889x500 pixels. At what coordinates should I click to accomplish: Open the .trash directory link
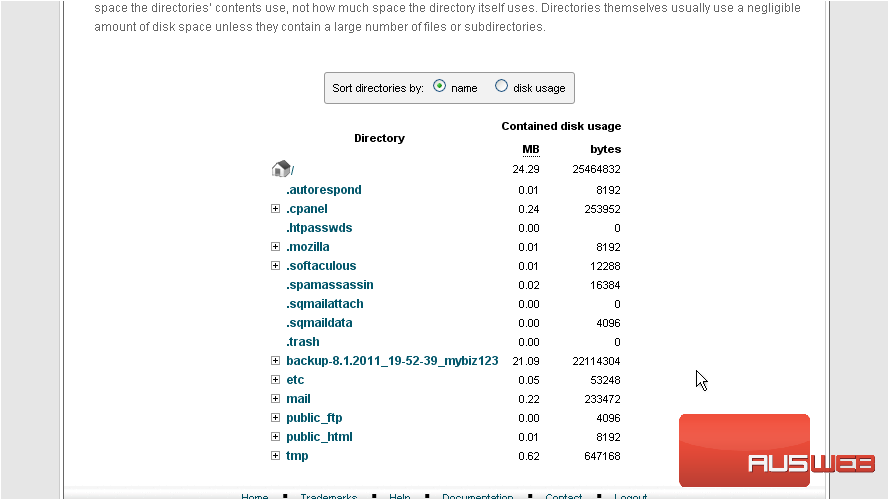click(303, 342)
